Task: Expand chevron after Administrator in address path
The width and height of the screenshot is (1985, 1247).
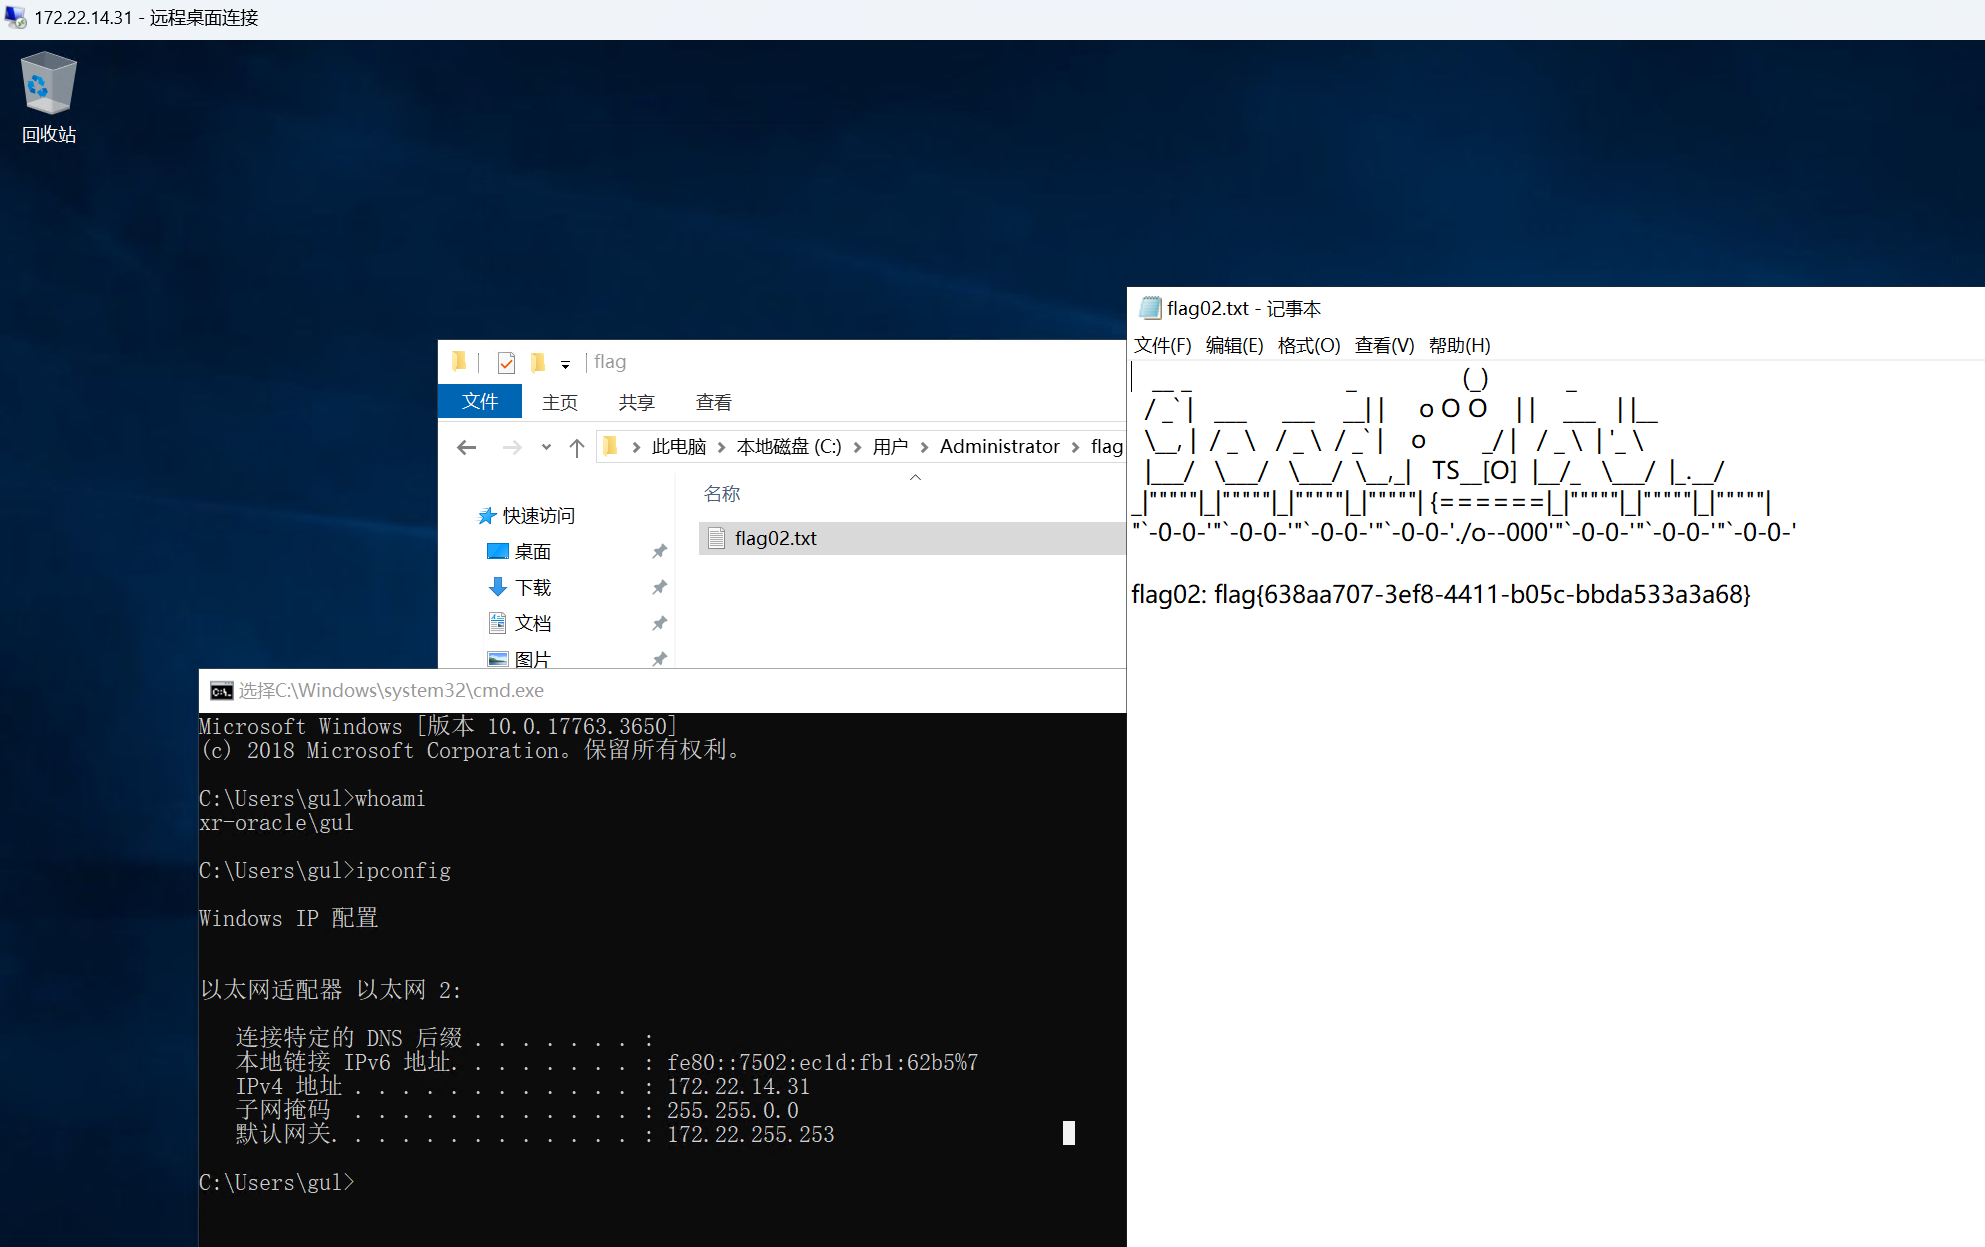Action: (1075, 447)
